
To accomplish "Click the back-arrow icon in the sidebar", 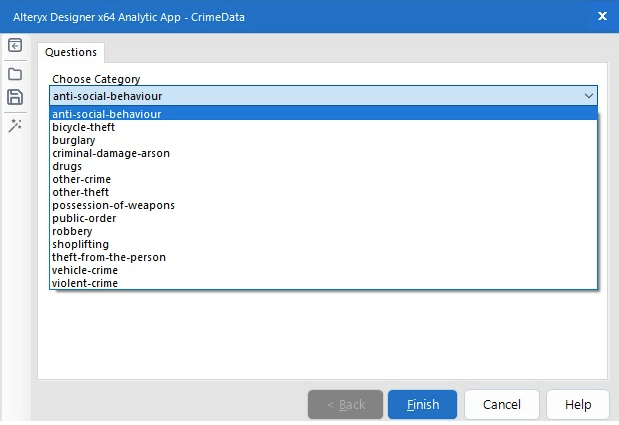I will (x=15, y=46).
